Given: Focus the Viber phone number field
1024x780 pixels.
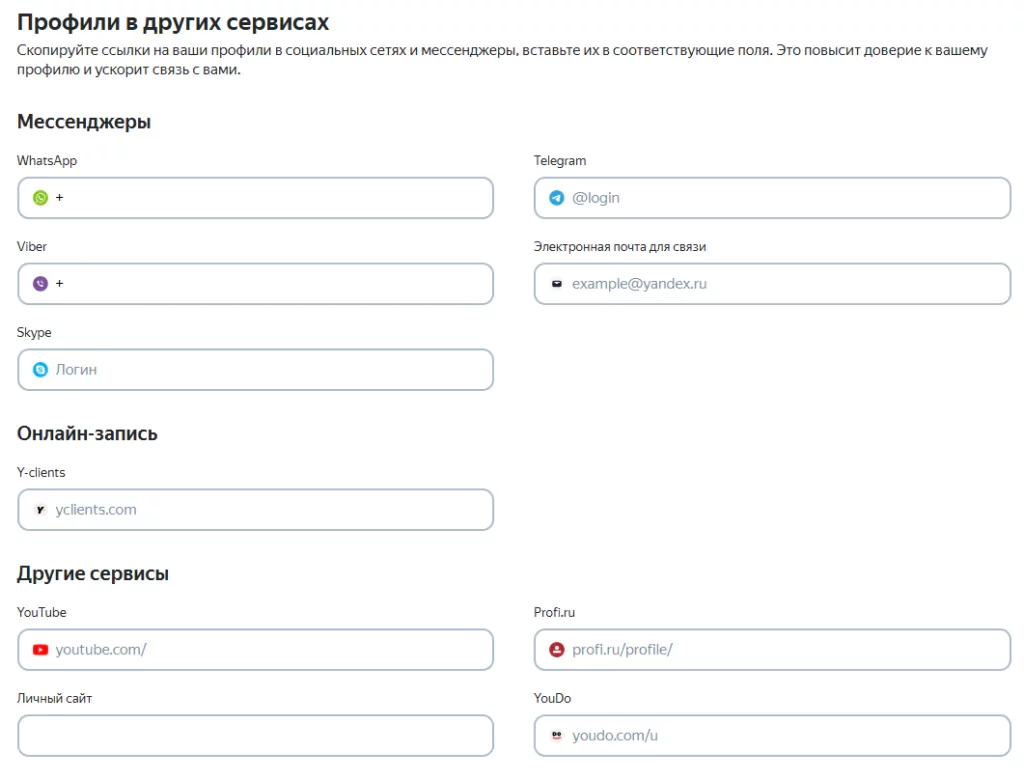Looking at the screenshot, I should pyautogui.click(x=270, y=284).
